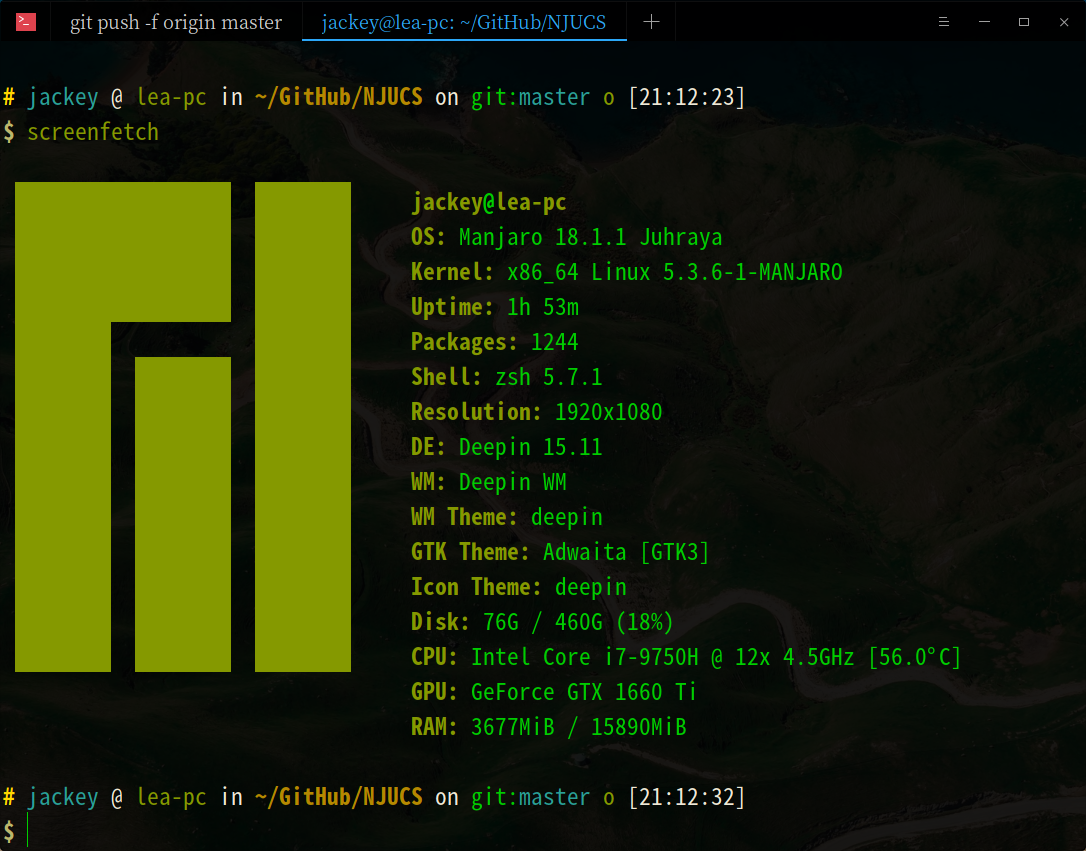Image resolution: width=1086 pixels, height=851 pixels.
Task: Maximize the terminal window
Action: [x=1024, y=22]
